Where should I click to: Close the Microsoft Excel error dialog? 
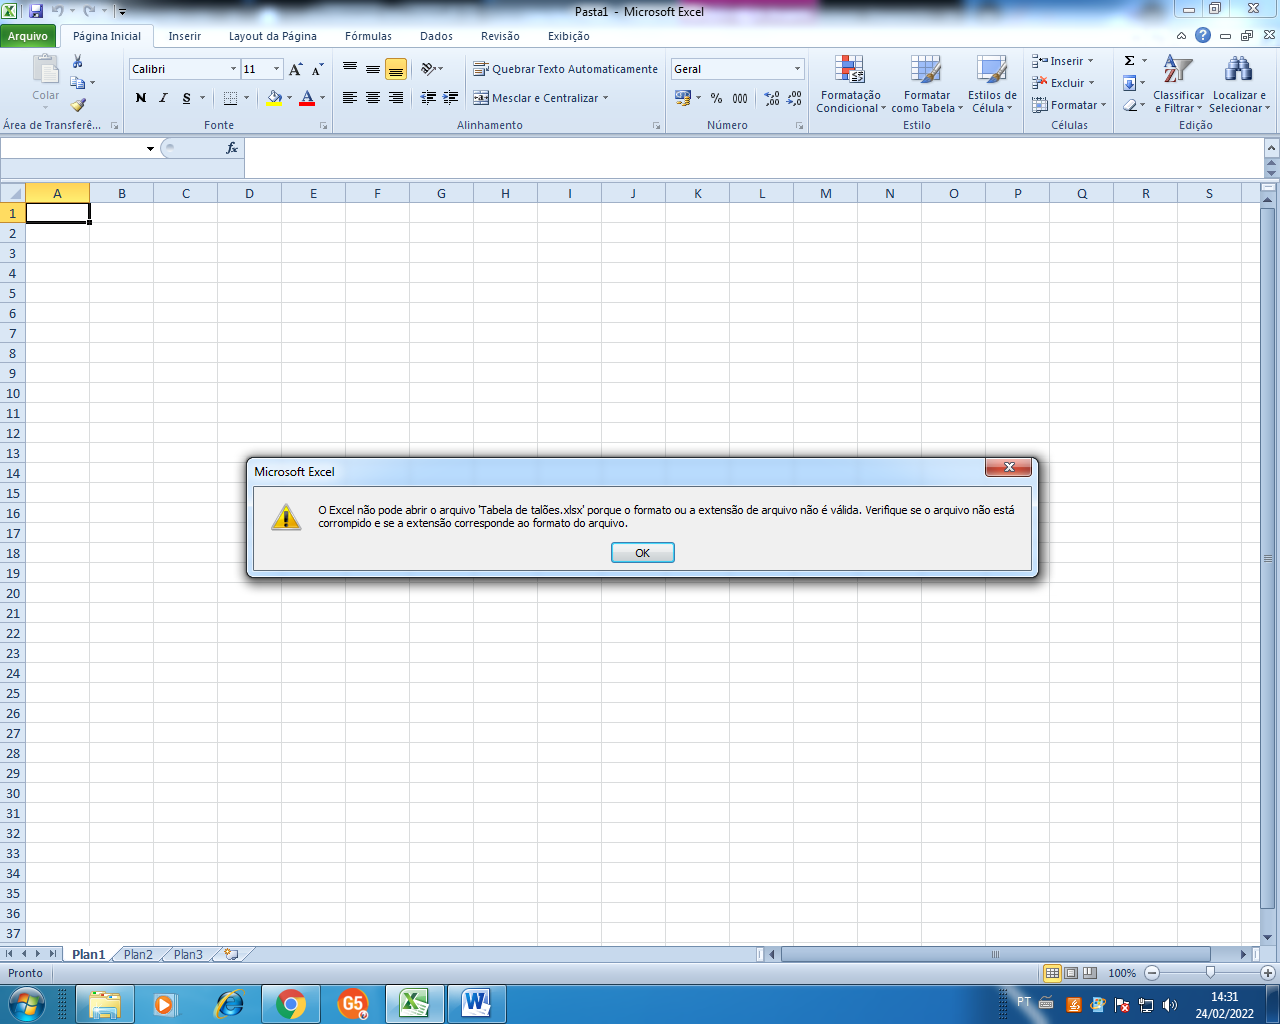[1008, 467]
